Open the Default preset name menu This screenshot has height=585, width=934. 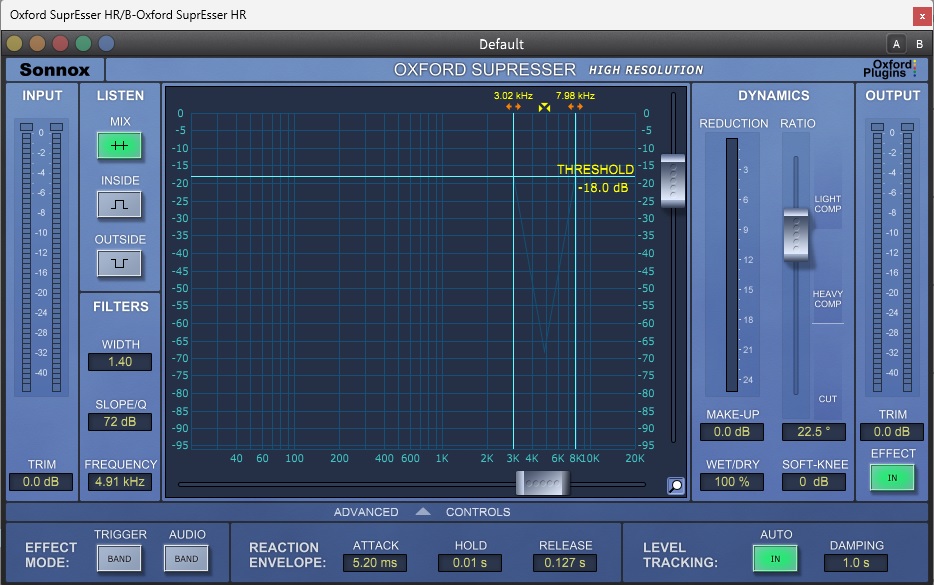(x=501, y=44)
